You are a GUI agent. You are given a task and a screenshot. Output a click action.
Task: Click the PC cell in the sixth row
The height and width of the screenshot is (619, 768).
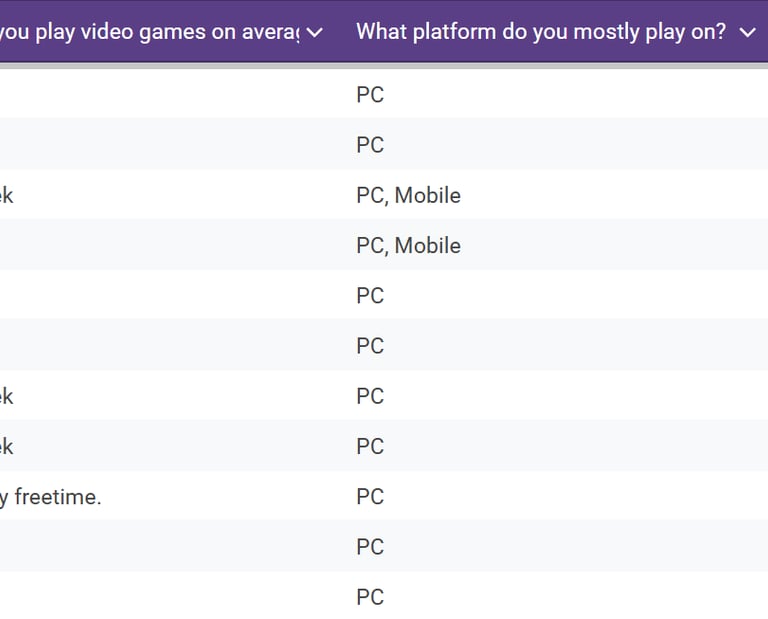[x=370, y=346]
